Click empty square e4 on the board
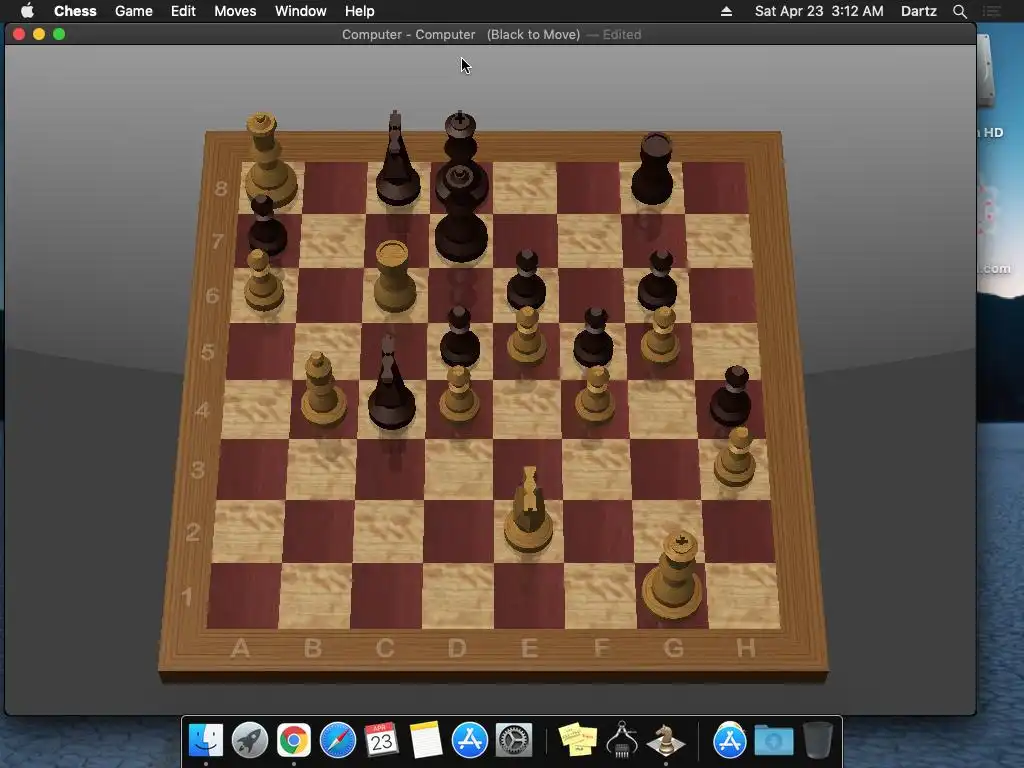 coord(526,409)
